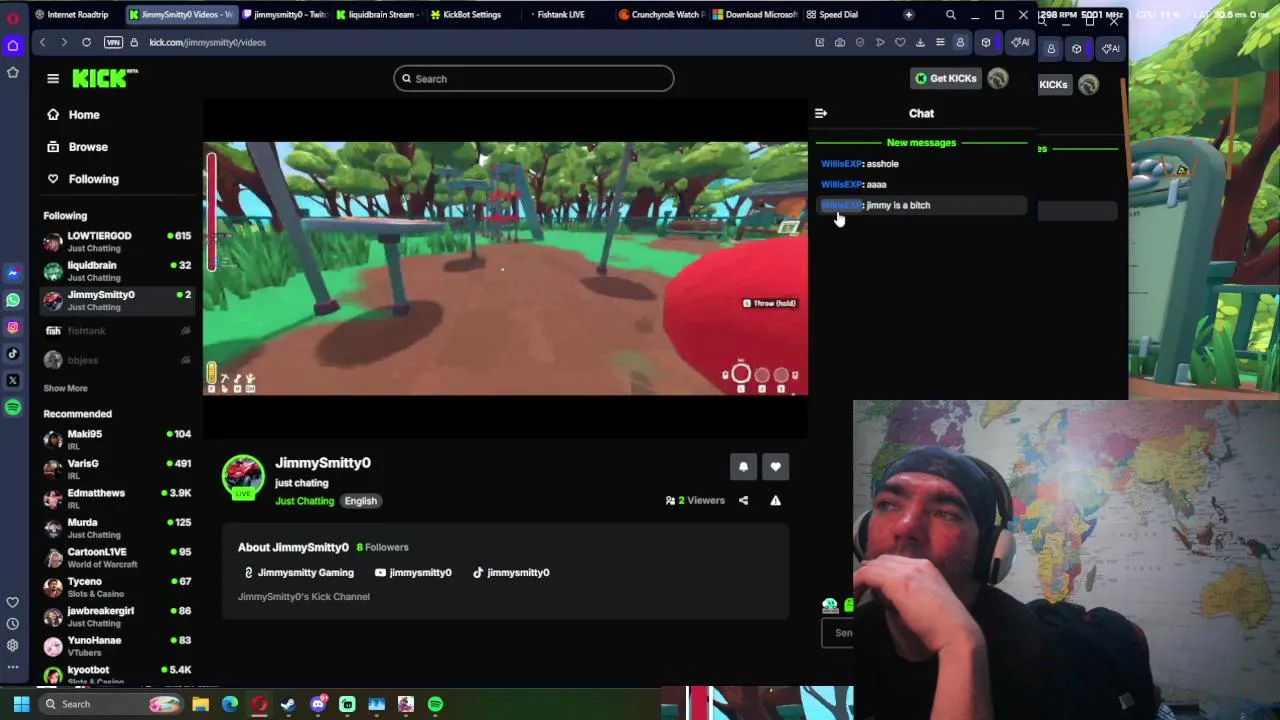Open the Kick hamburger sidebar menu
1280x720 pixels.
point(53,78)
